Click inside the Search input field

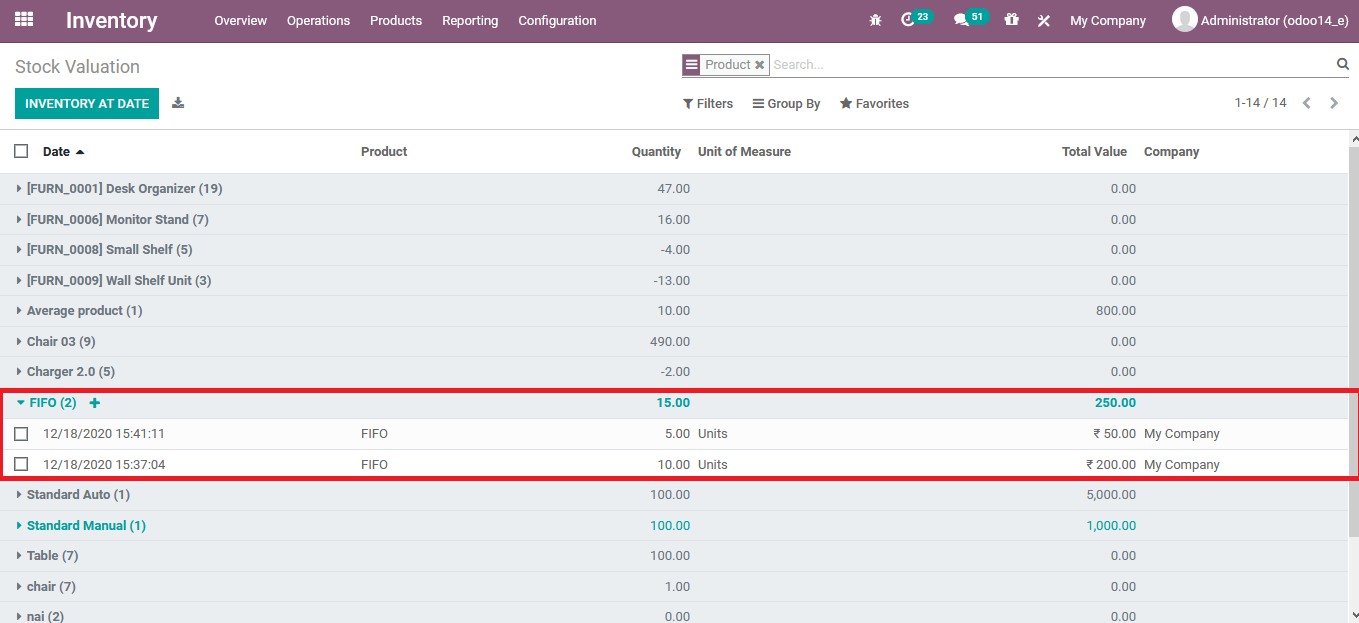tap(1050, 65)
